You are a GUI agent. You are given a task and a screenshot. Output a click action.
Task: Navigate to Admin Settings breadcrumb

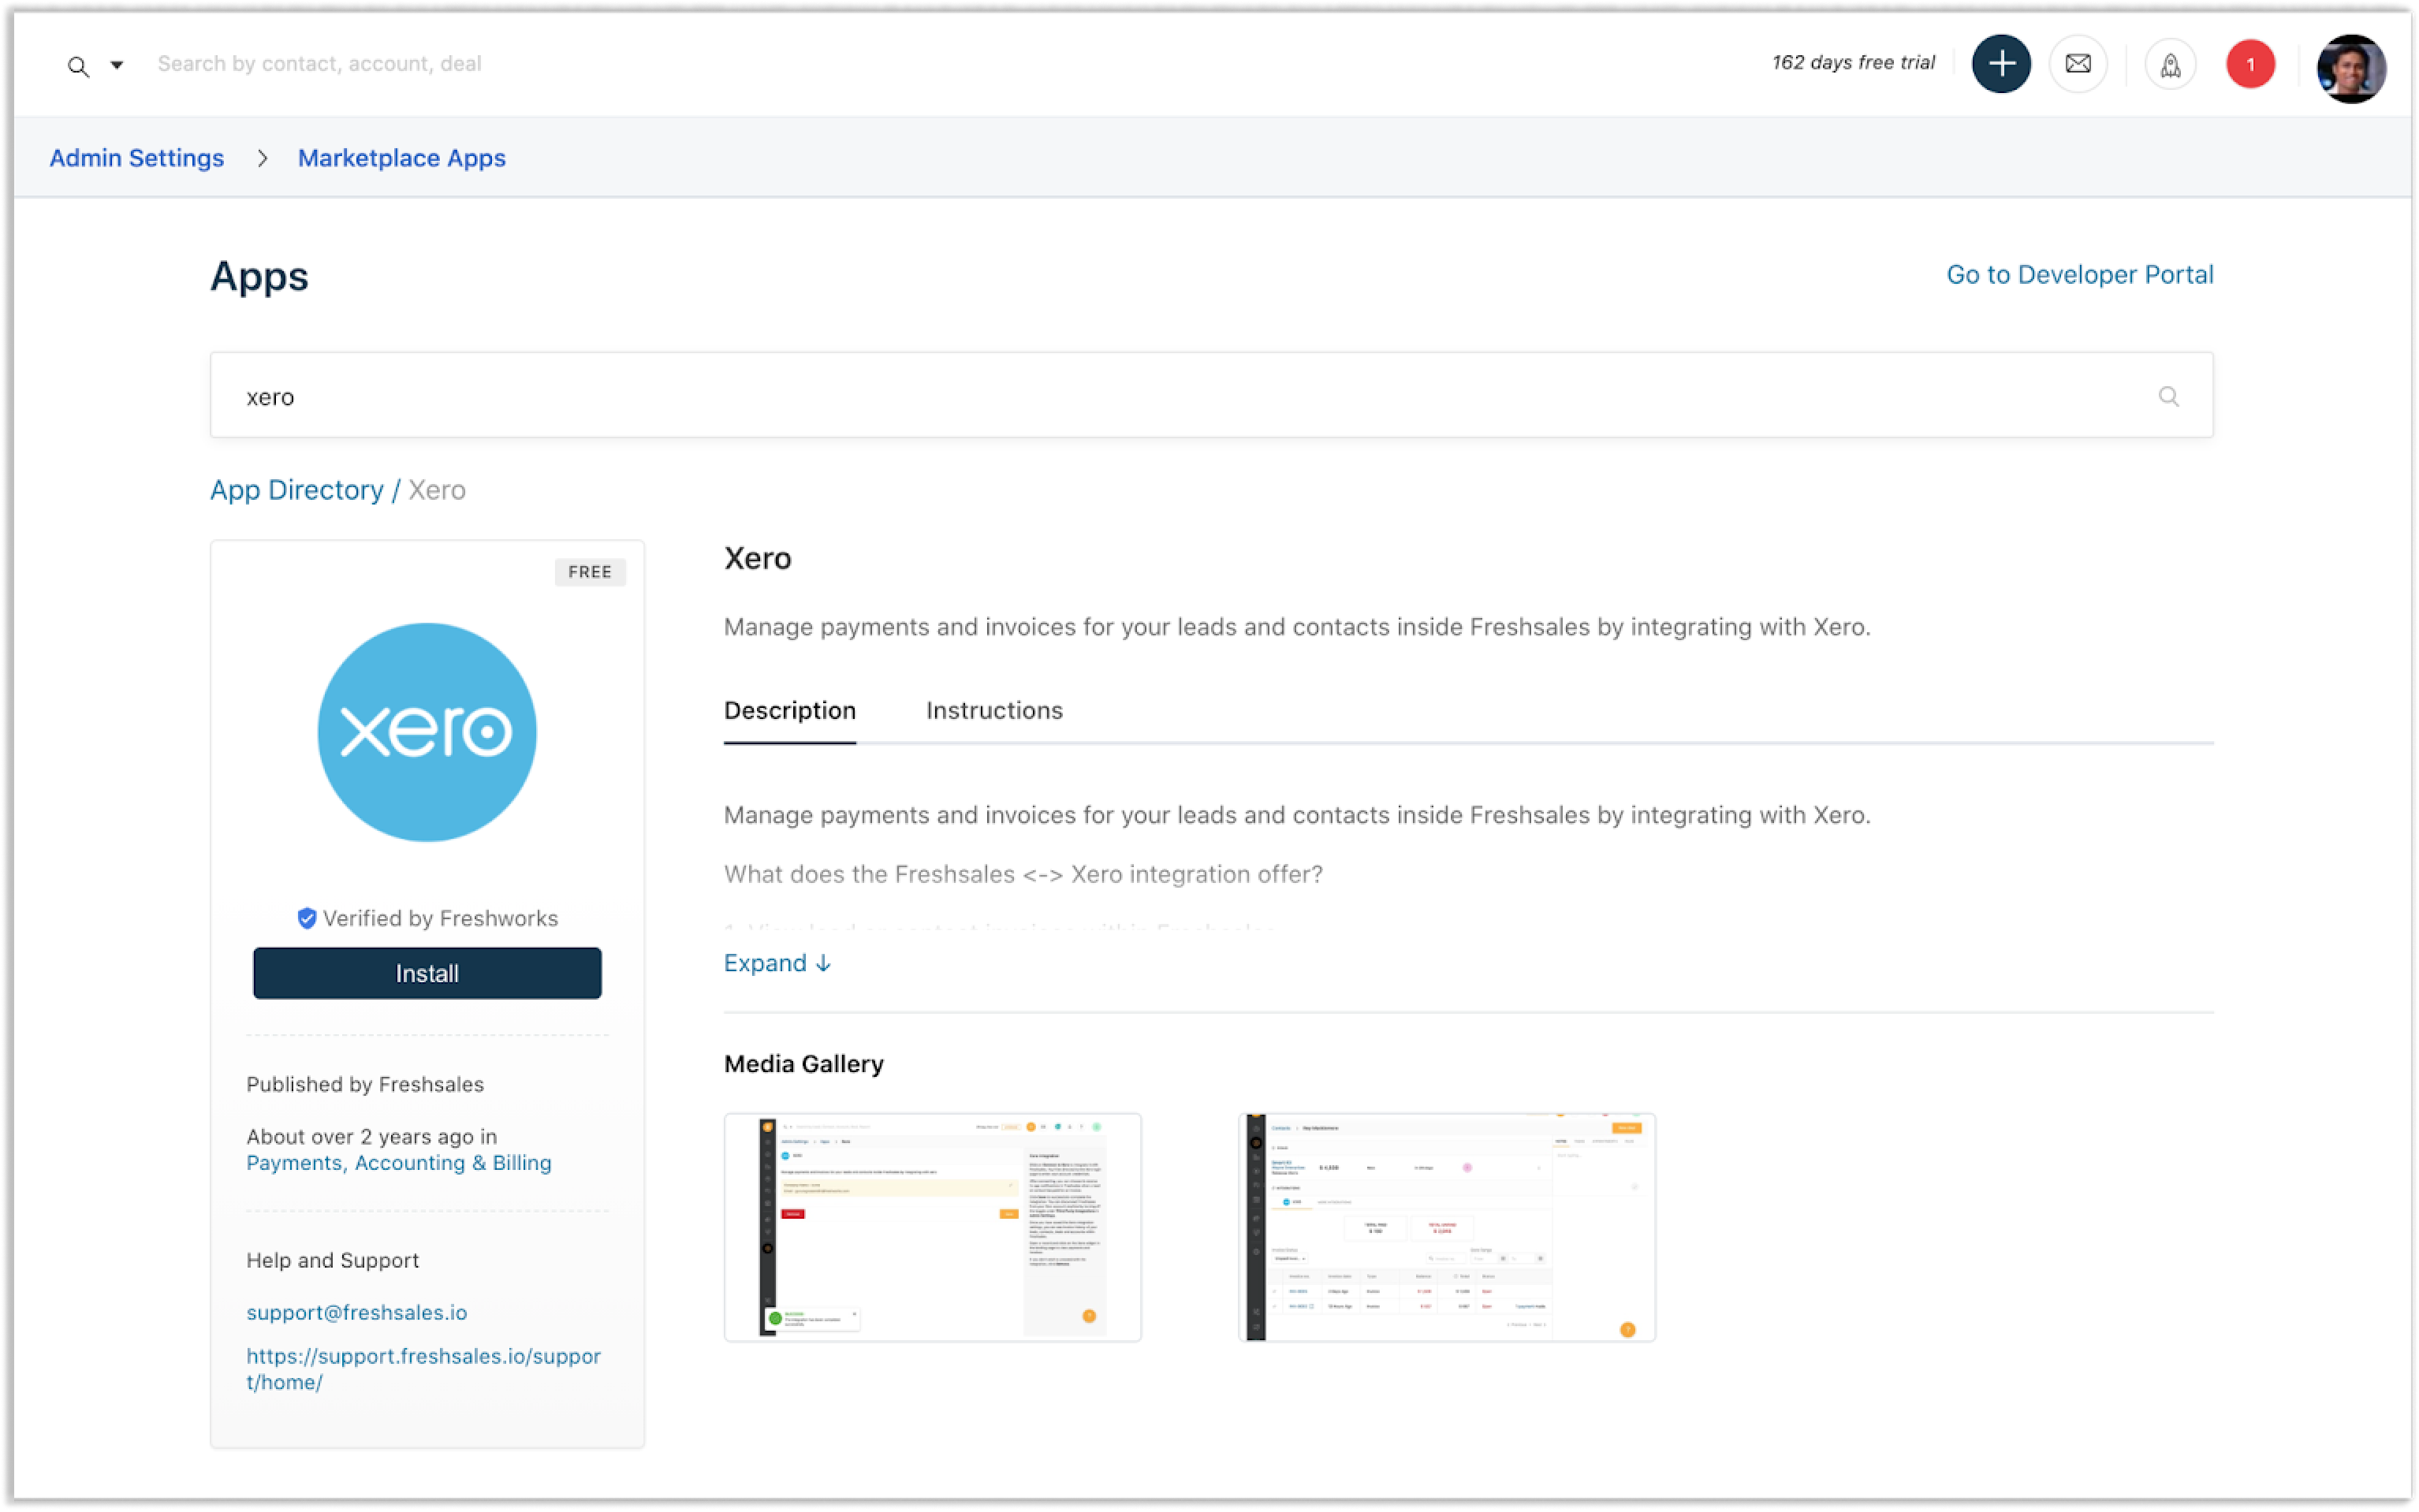click(137, 158)
